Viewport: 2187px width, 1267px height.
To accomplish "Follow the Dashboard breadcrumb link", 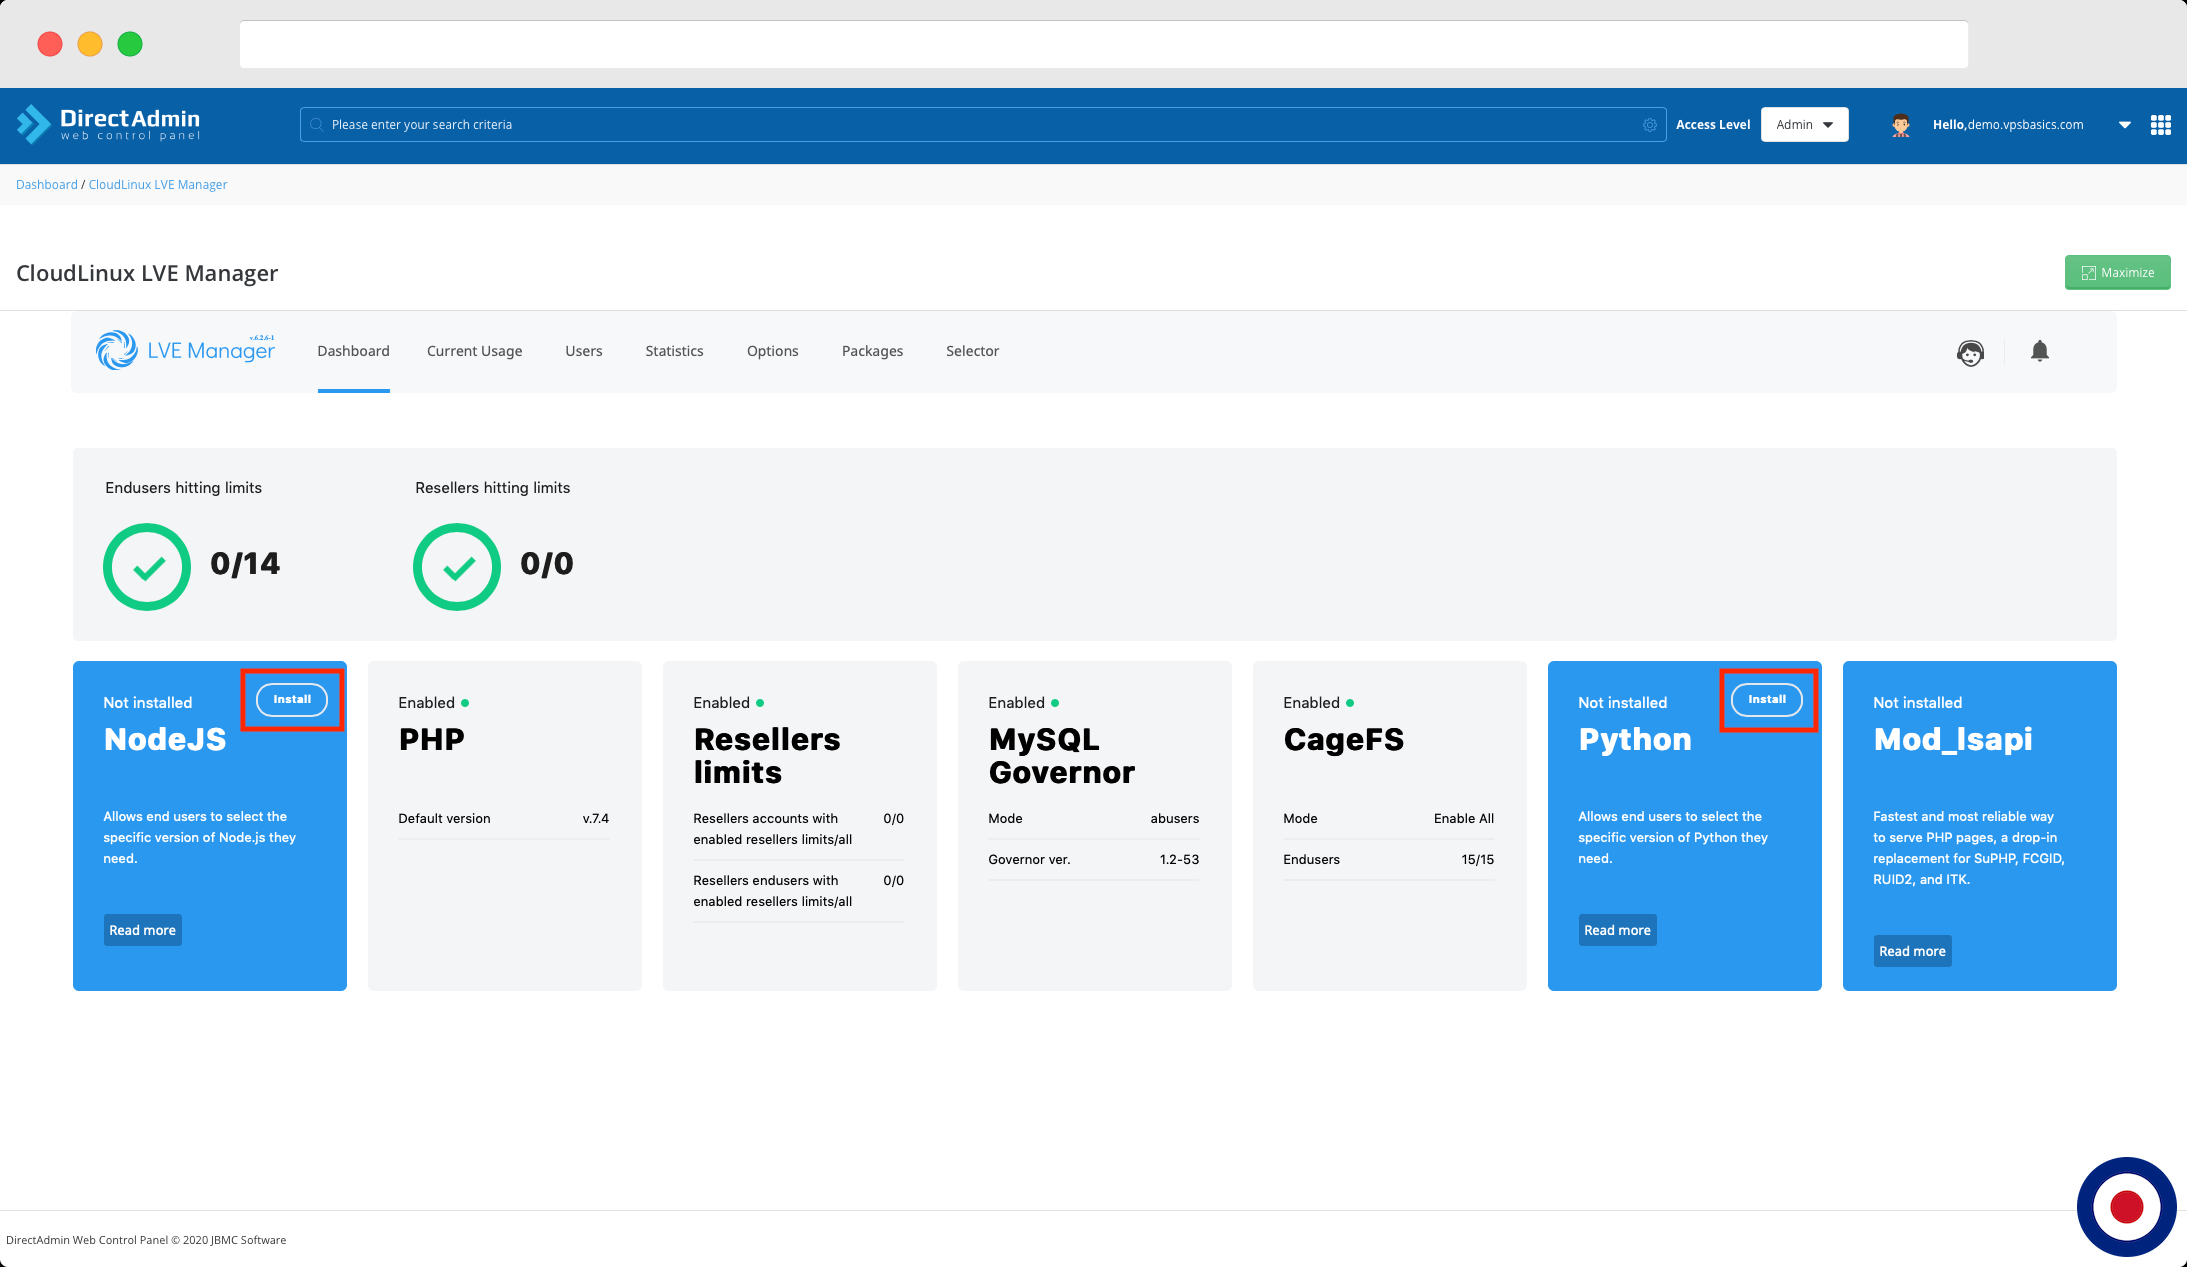I will 46,185.
